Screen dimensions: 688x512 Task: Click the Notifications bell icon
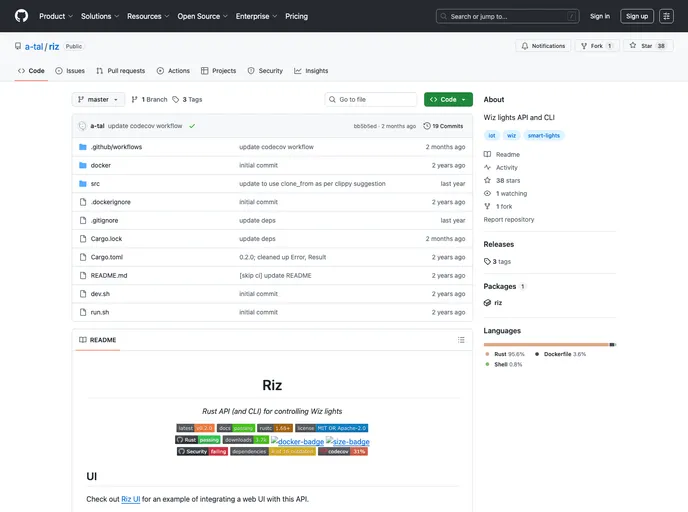pyautogui.click(x=525, y=46)
